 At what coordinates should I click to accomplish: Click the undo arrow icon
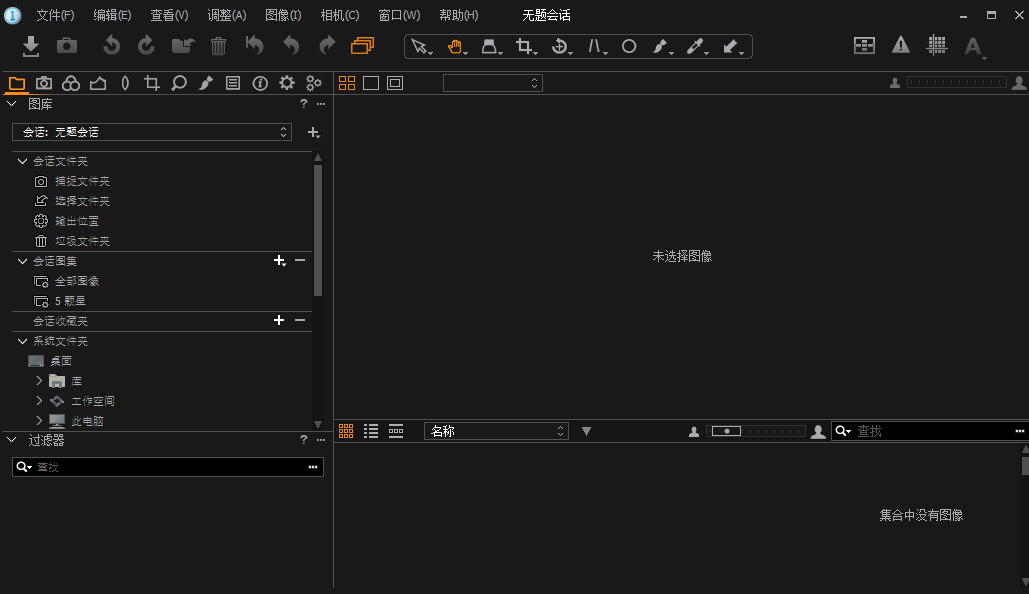tap(291, 46)
